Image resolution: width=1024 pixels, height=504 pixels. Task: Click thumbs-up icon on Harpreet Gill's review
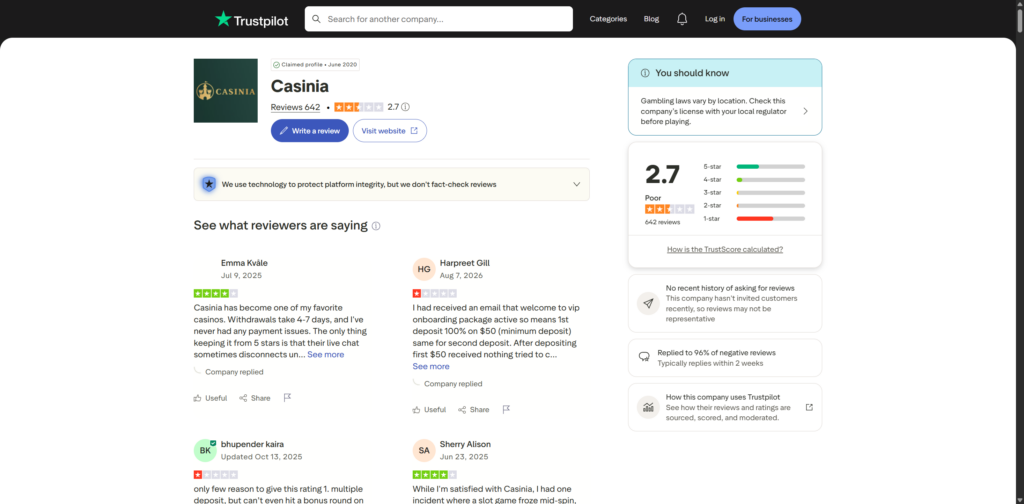click(x=416, y=409)
